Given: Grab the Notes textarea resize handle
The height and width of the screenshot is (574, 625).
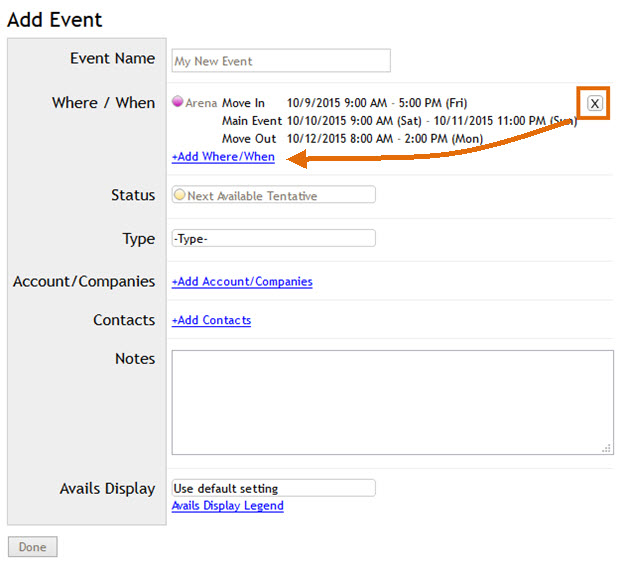Looking at the screenshot, I should (x=607, y=448).
